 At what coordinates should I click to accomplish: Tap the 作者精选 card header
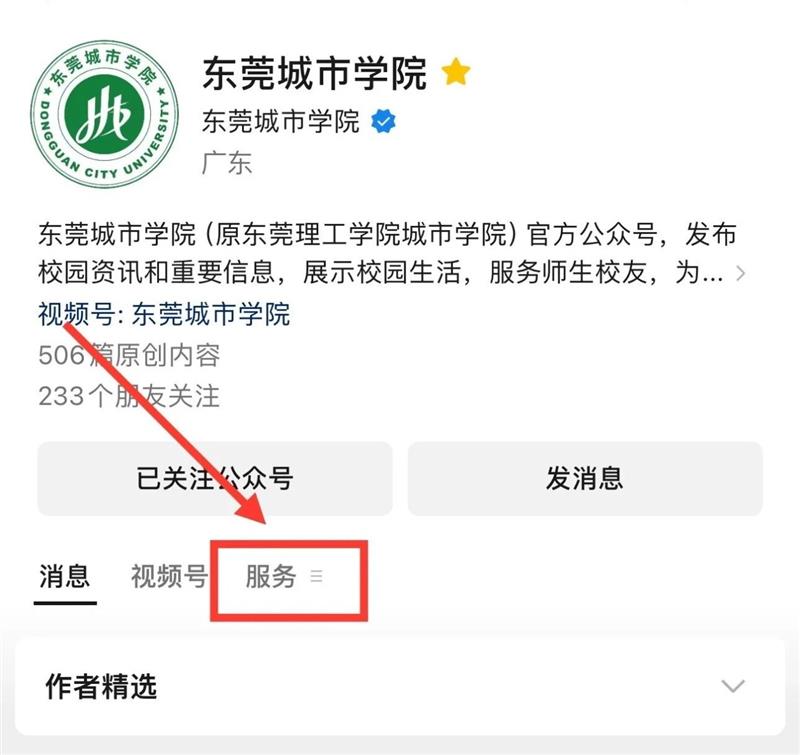pos(400,686)
